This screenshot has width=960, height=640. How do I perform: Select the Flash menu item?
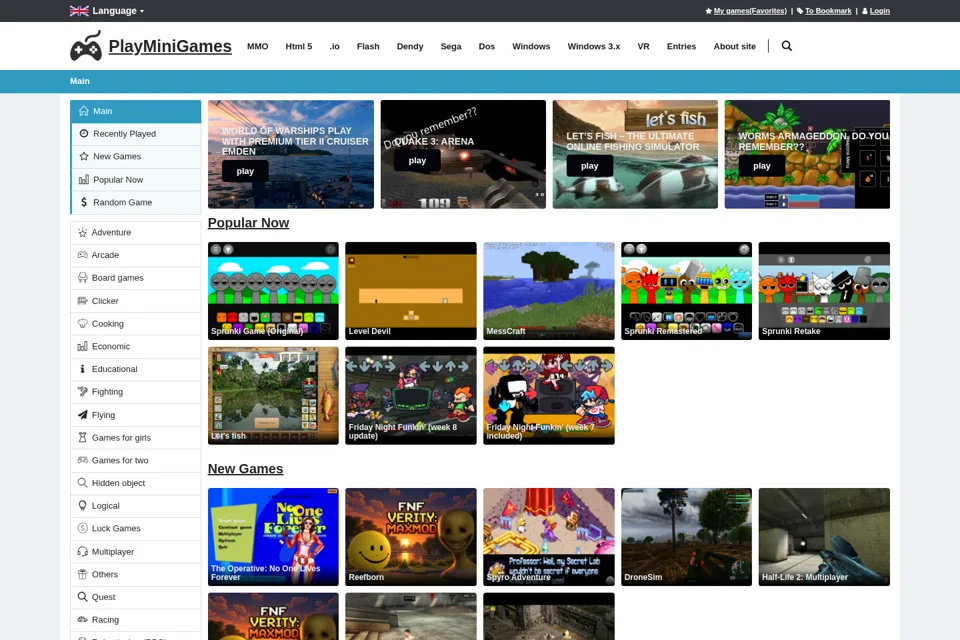coord(368,46)
